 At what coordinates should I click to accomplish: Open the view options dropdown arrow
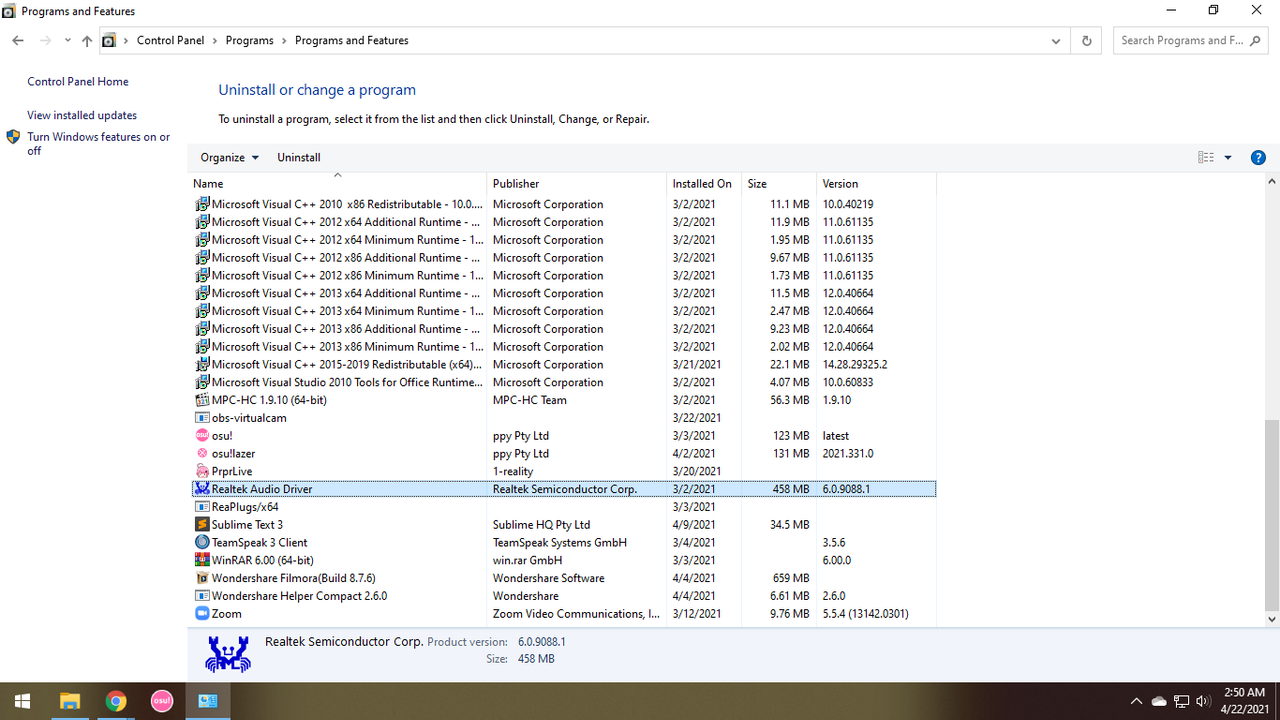coord(1228,157)
